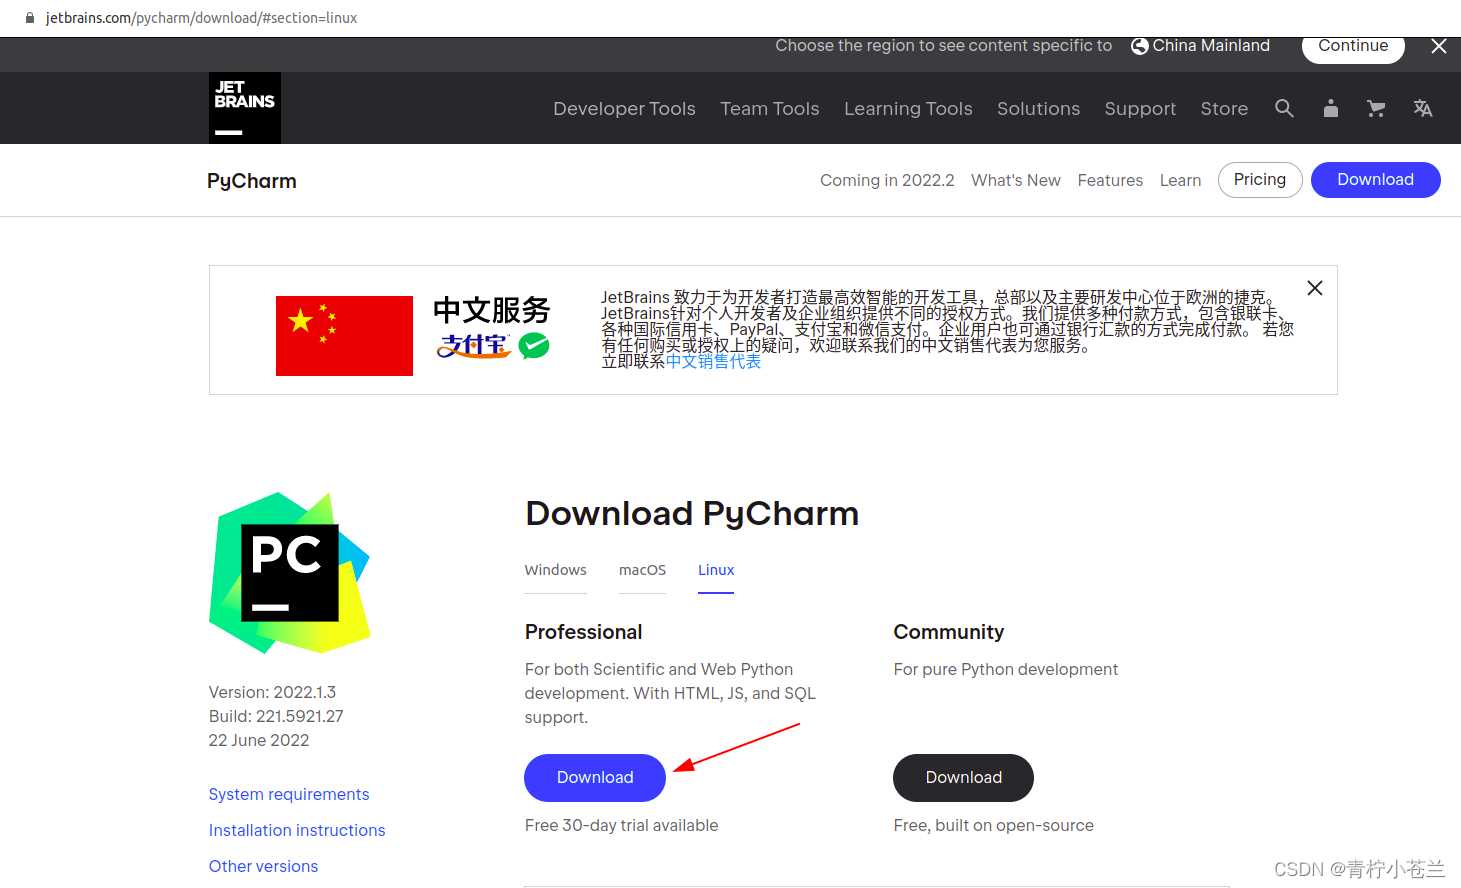Screen dimensions: 1461x888
Task: Click the text 22 June 2022
Action: point(259,740)
